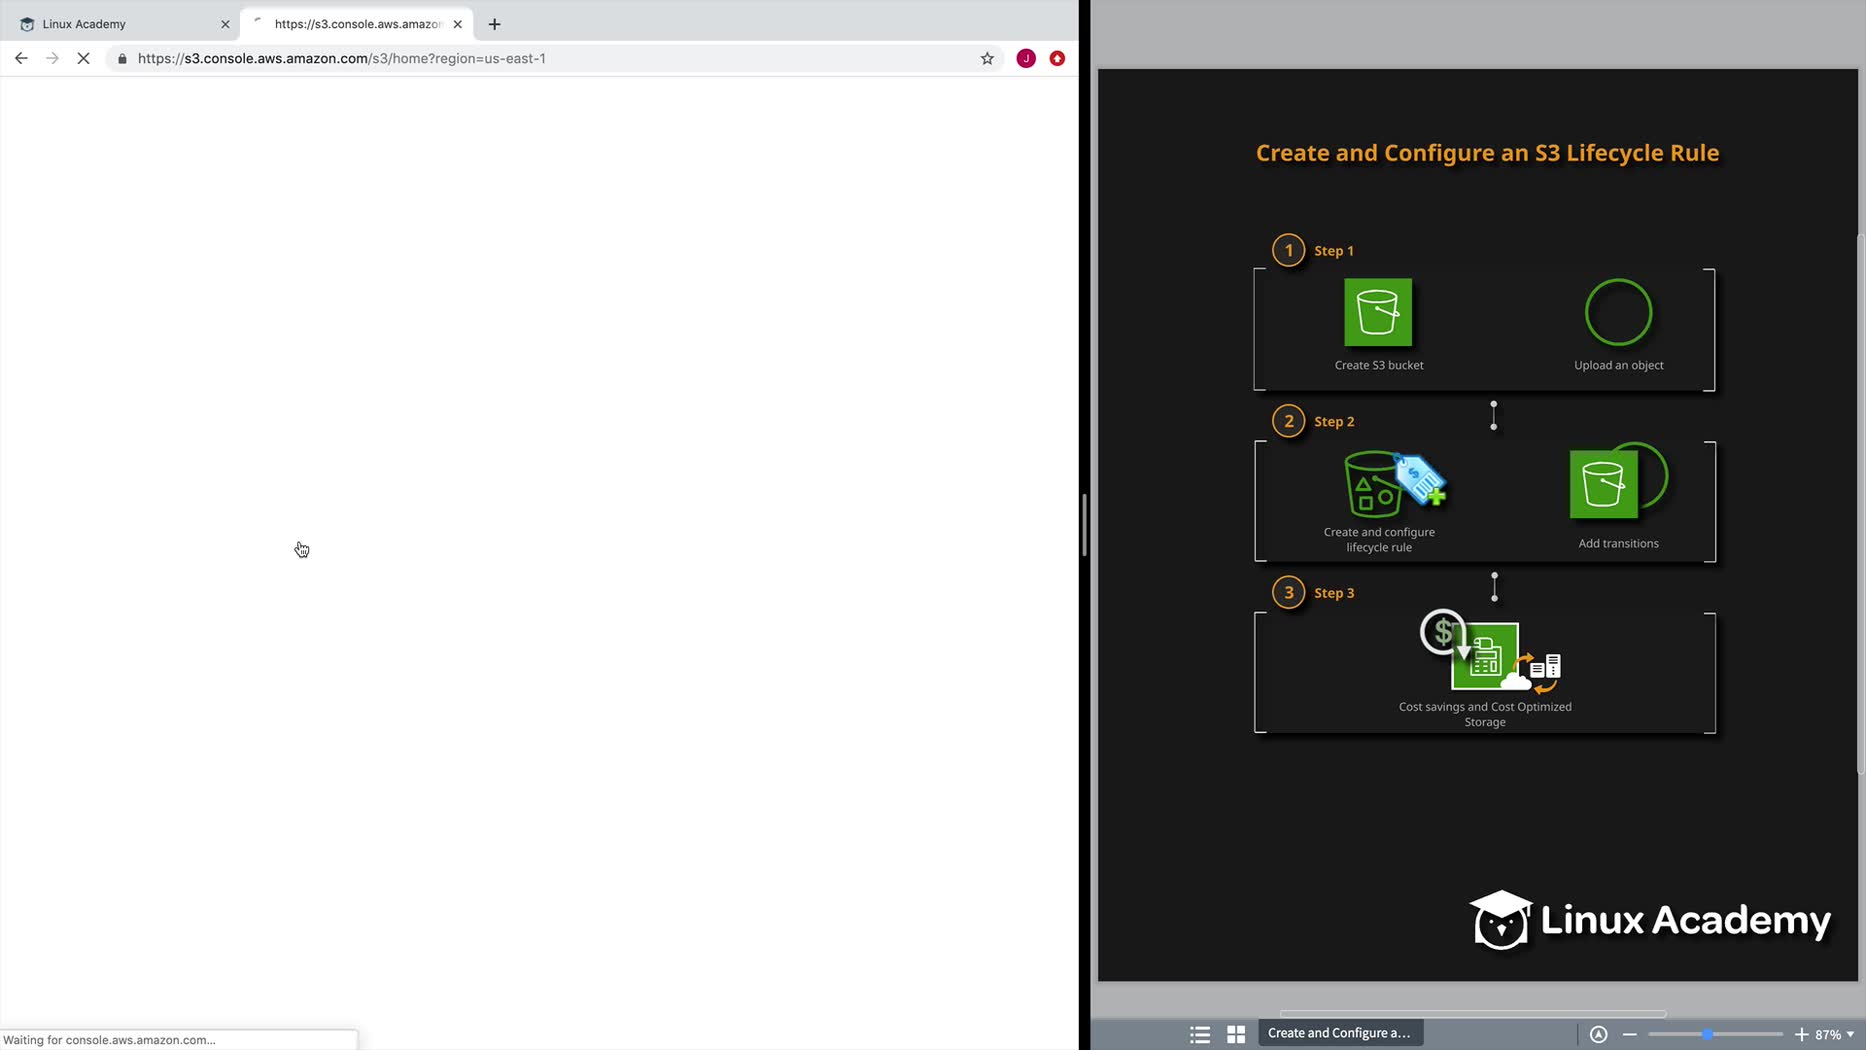Zoom out with the minus button
1866x1050 pixels.
point(1630,1034)
